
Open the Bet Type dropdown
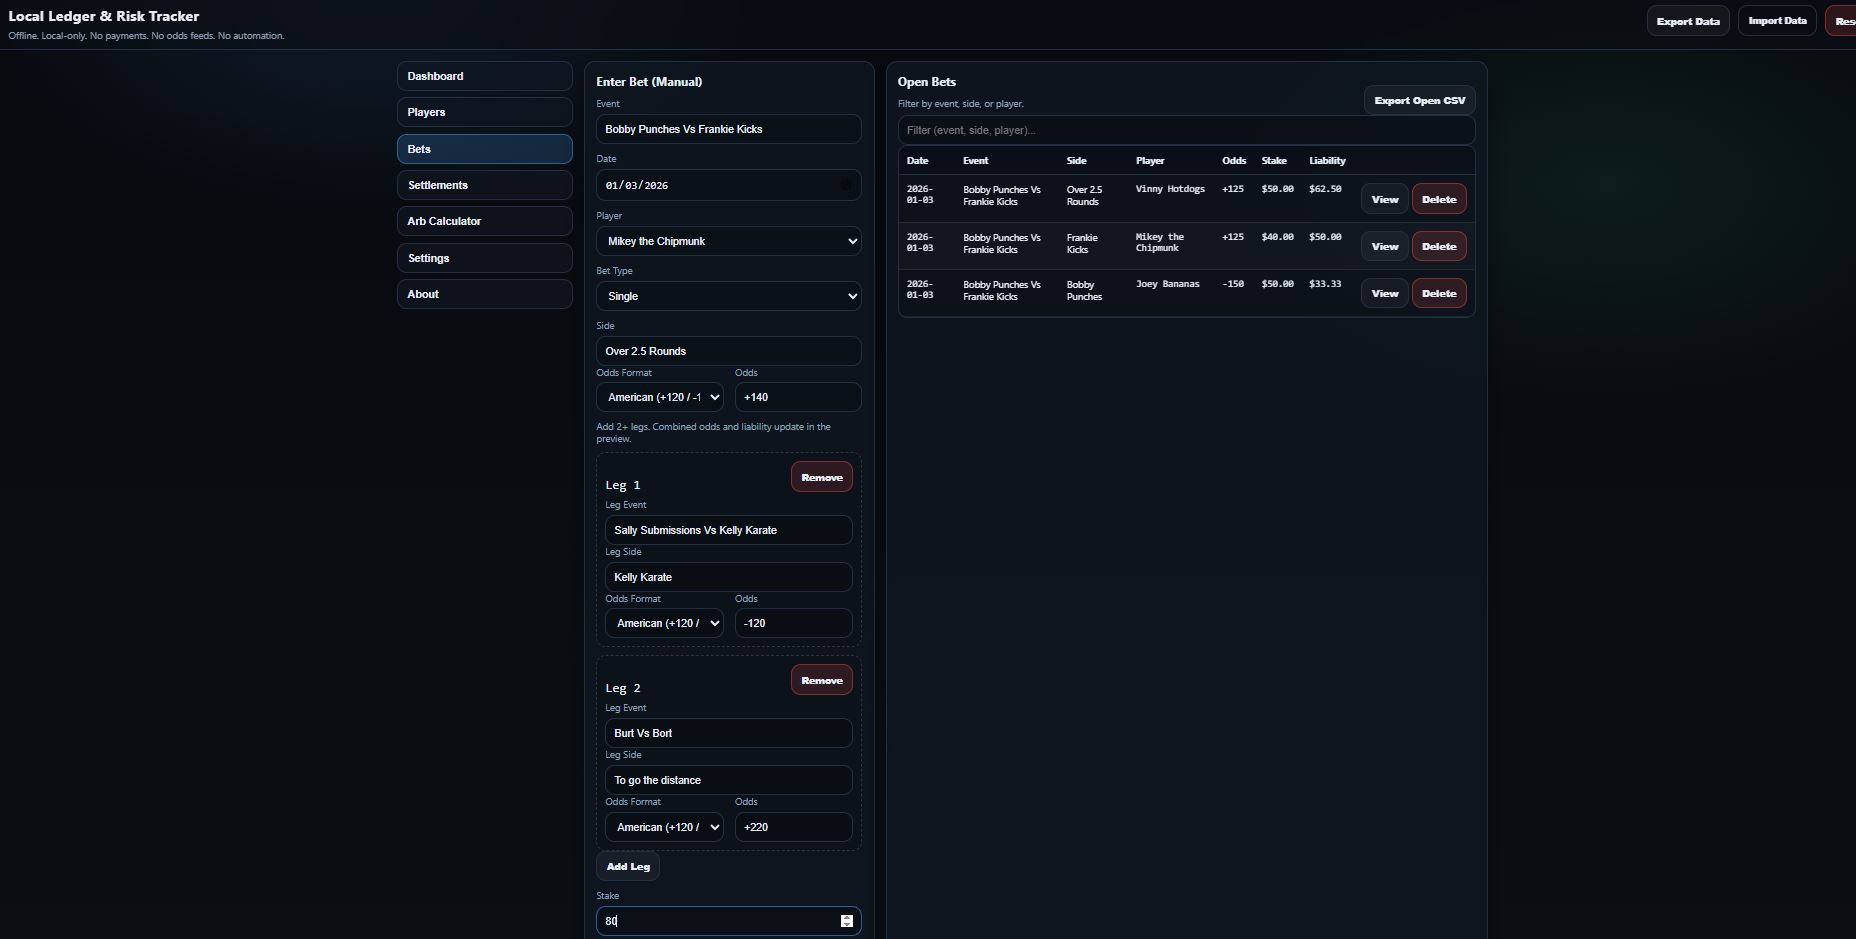tap(728, 296)
